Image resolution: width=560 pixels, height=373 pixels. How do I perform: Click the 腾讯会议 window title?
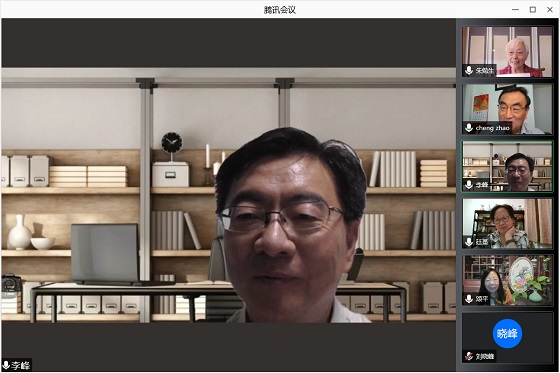click(x=280, y=10)
